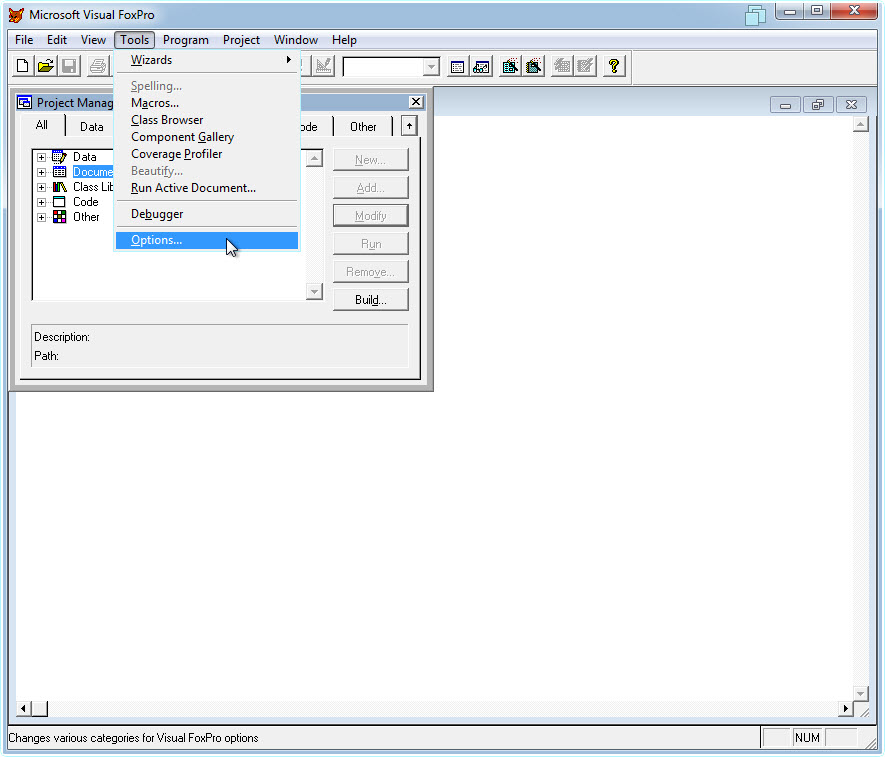Switch to the All tab
Viewport: 885px width, 757px height.
[42, 125]
